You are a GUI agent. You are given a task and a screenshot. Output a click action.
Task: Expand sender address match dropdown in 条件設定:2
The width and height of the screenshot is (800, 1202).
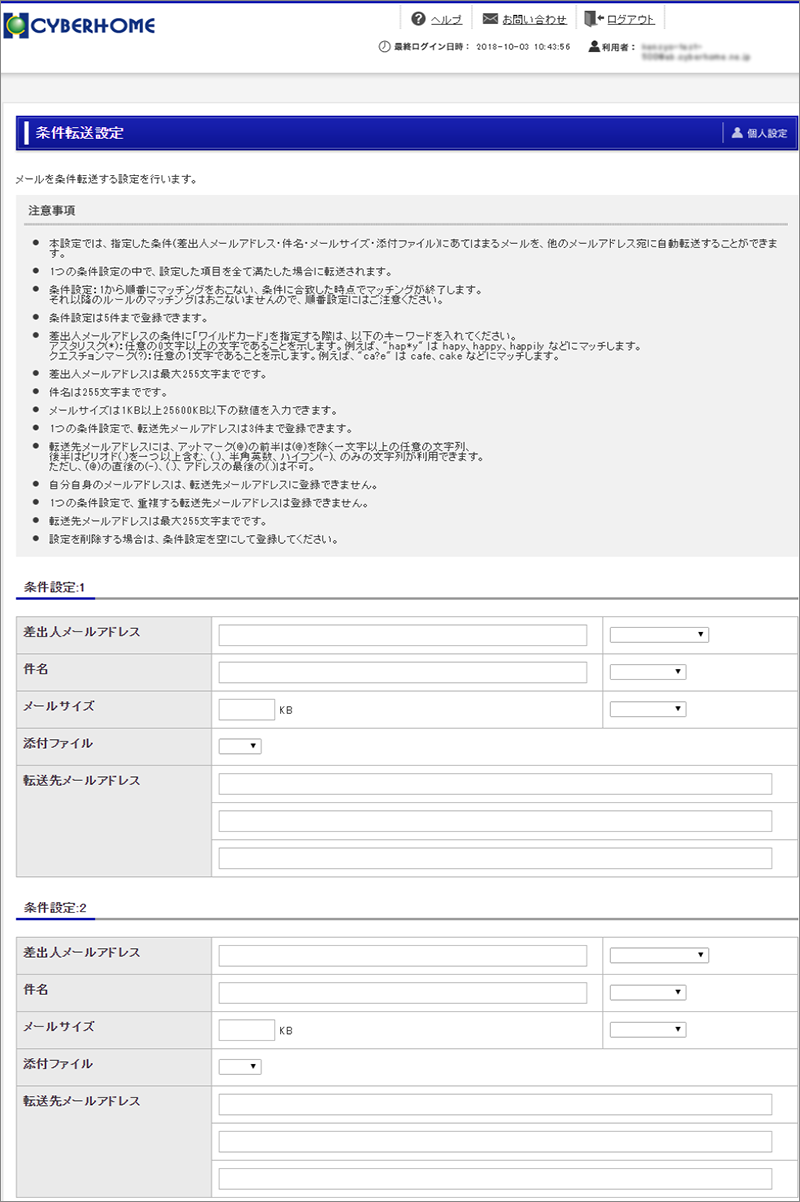tap(659, 955)
